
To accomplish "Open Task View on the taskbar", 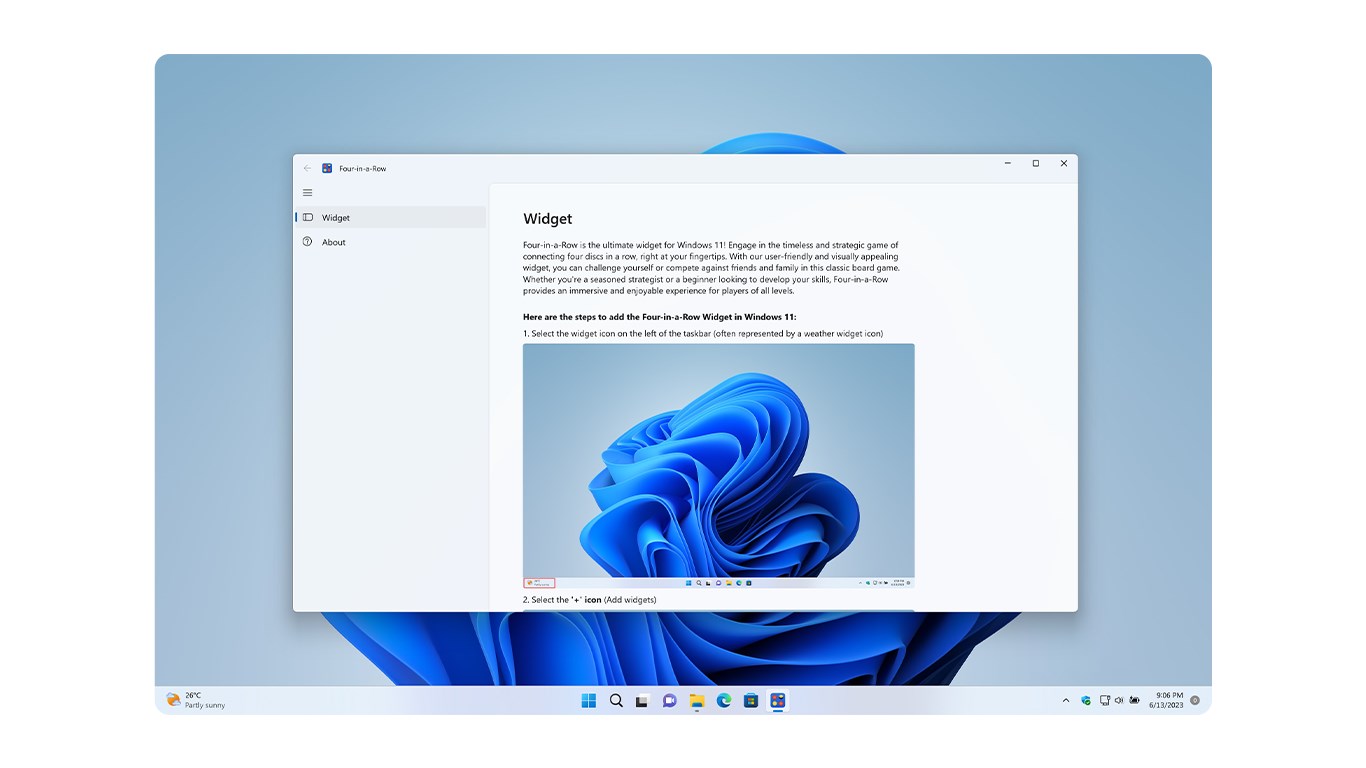I will [x=643, y=701].
